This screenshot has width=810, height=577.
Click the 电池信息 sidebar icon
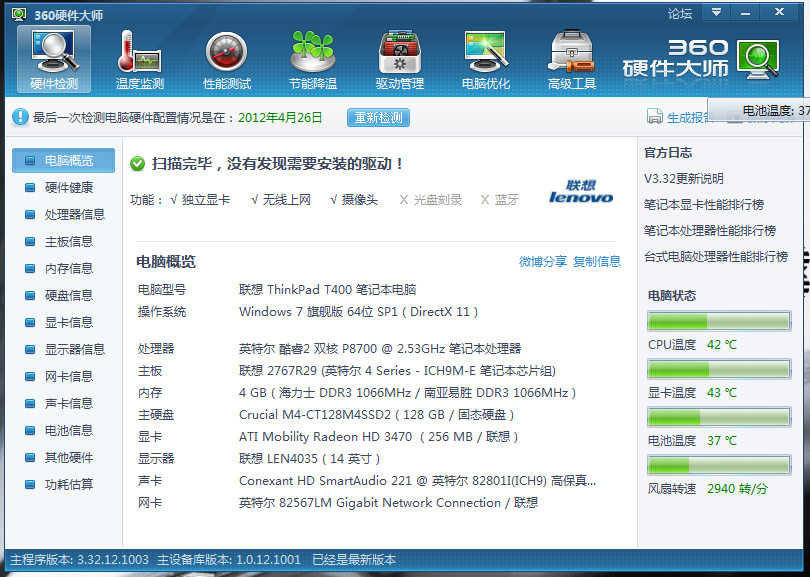(30, 430)
